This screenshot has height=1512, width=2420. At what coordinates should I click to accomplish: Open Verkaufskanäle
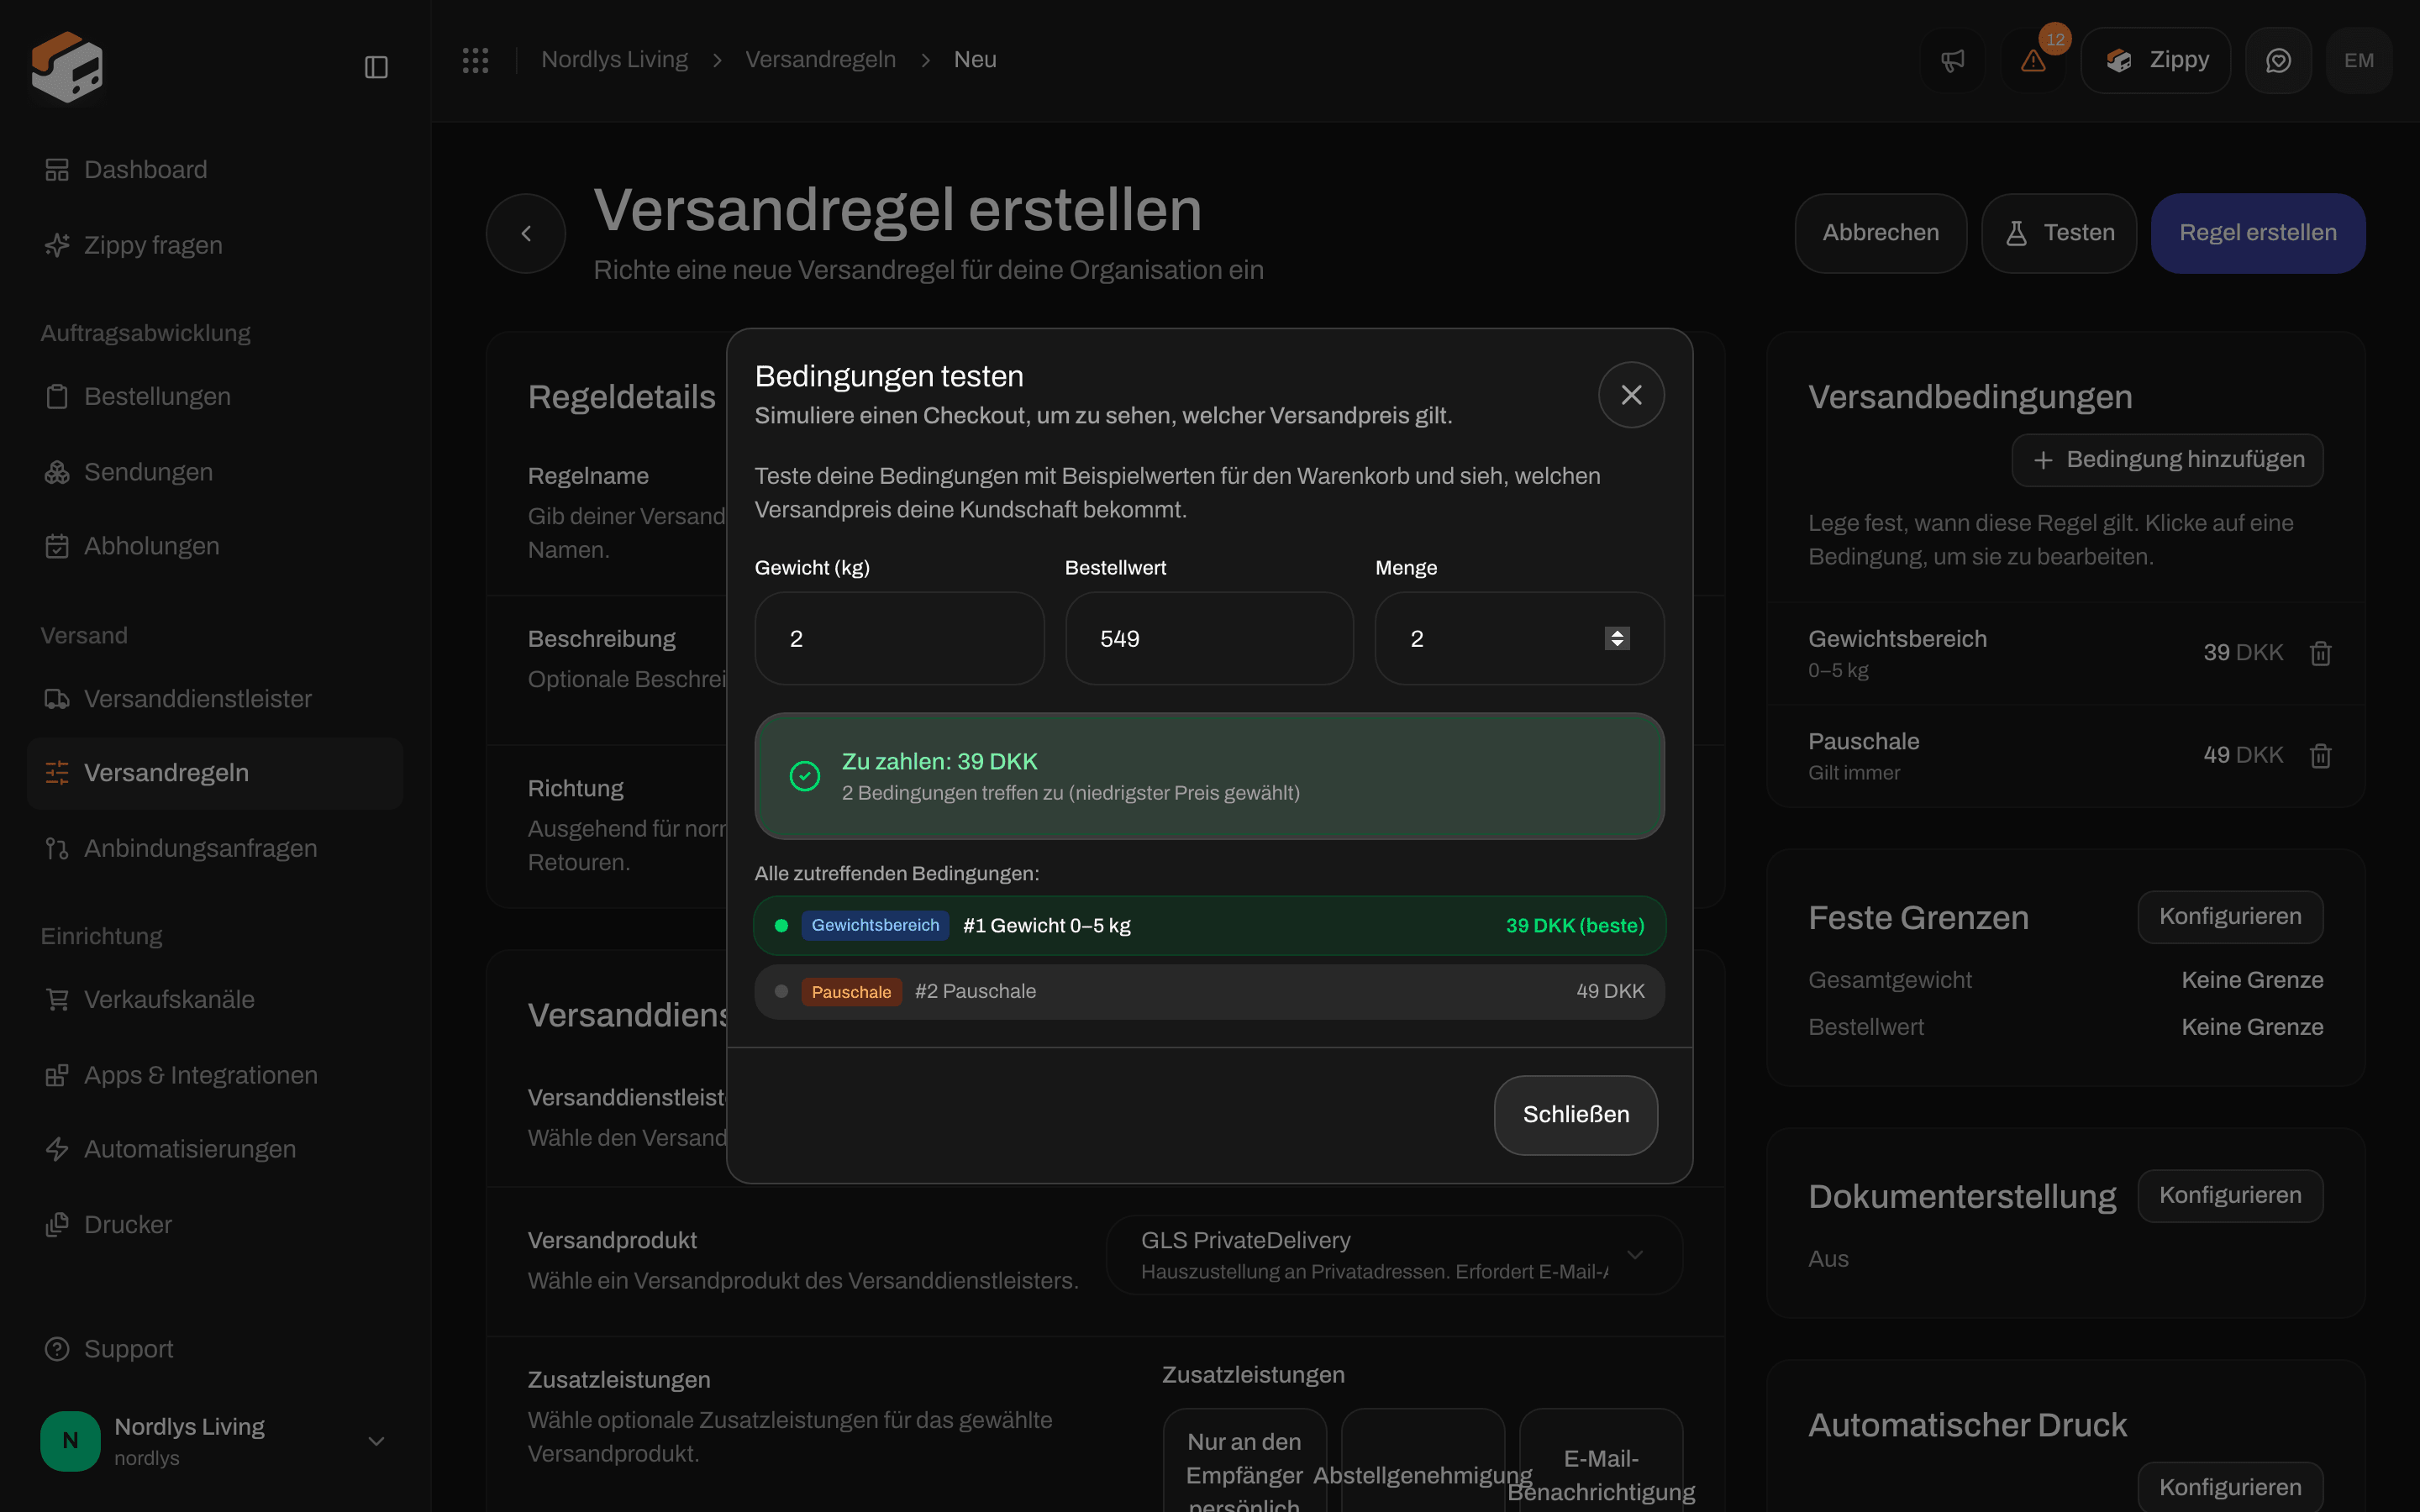tap(215, 999)
